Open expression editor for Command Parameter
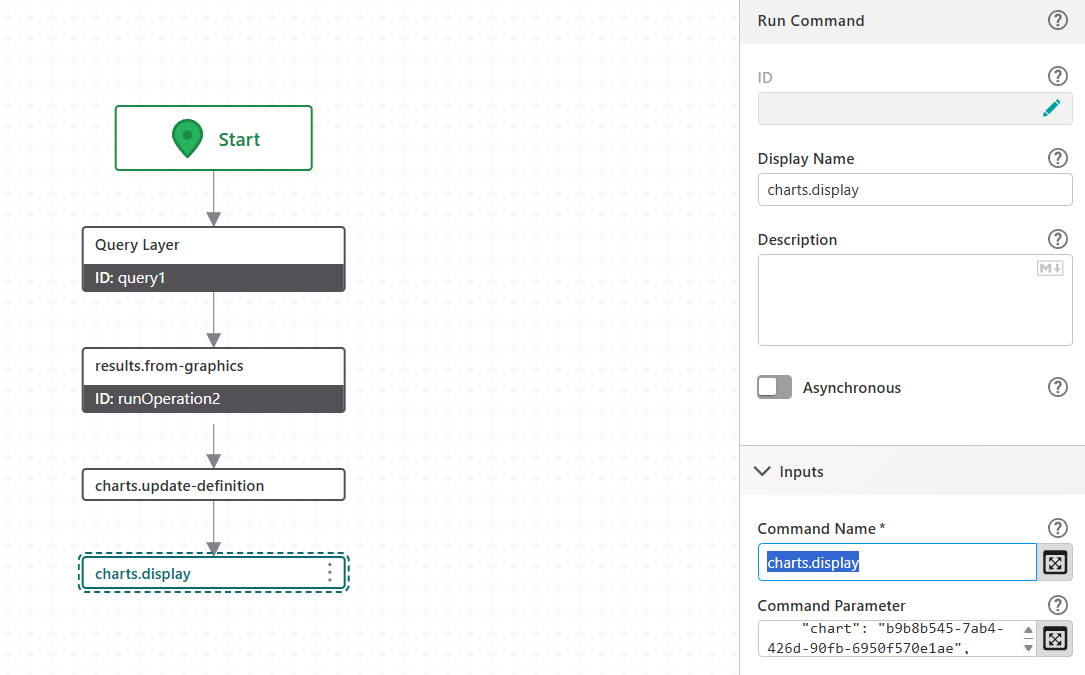The image size is (1085, 675). coord(1055,639)
